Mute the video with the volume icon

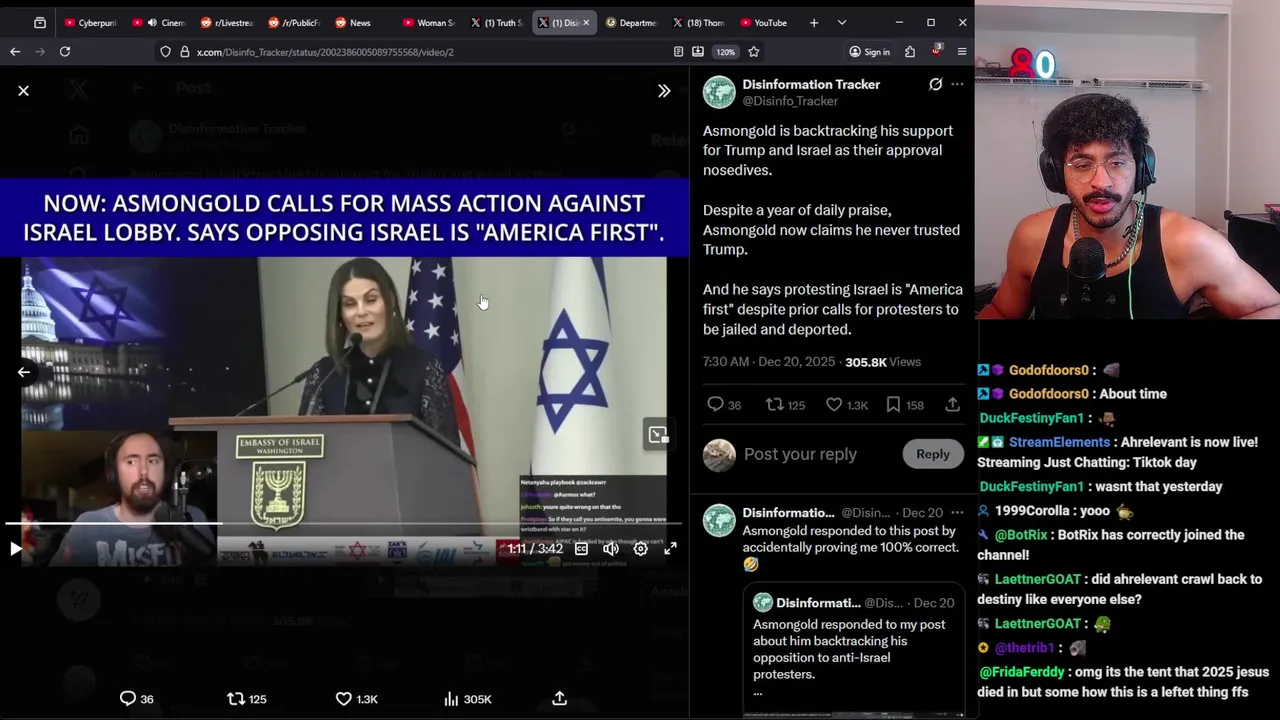(x=611, y=548)
